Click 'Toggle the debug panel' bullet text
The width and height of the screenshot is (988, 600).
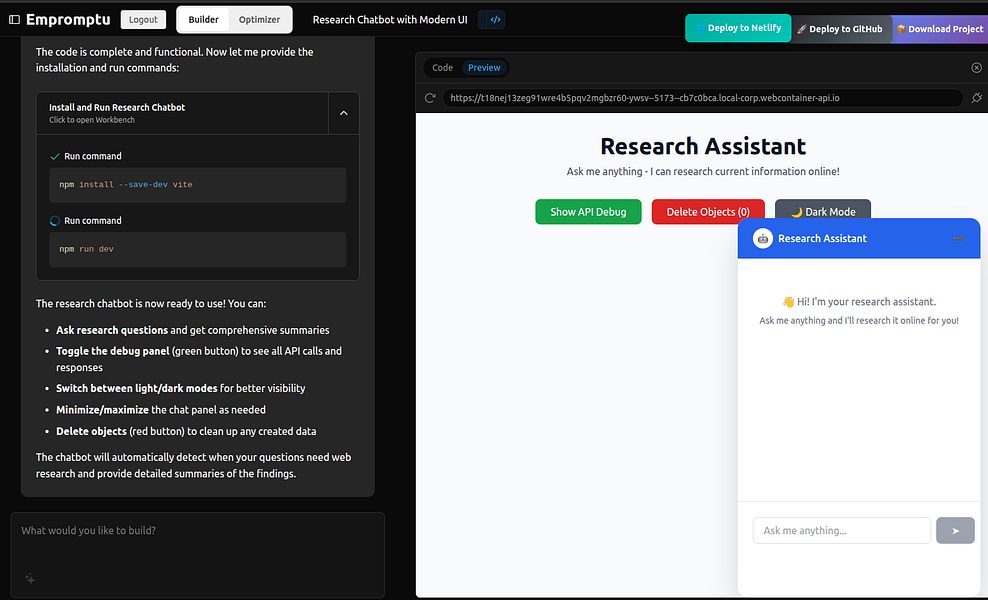113,351
